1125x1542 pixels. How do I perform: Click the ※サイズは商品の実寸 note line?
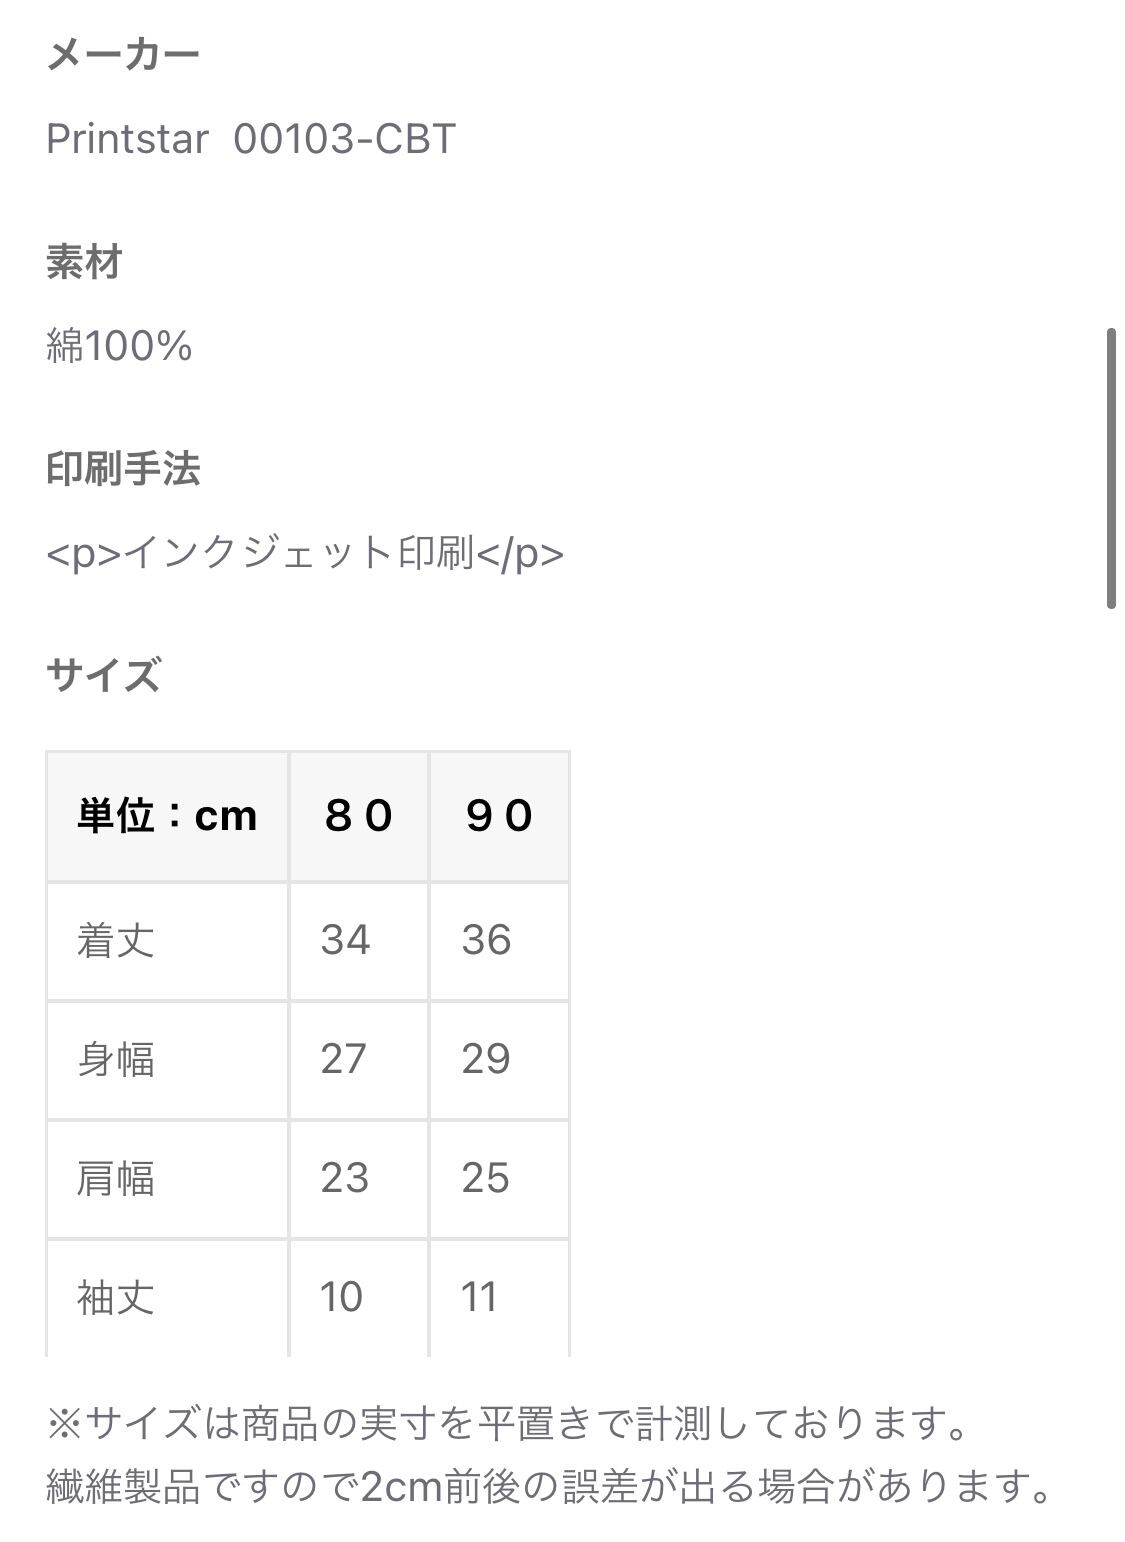tap(507, 1423)
